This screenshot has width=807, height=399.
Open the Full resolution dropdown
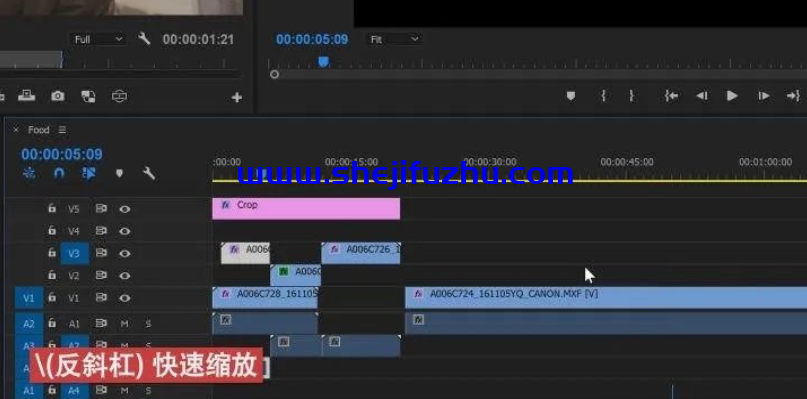(98, 39)
